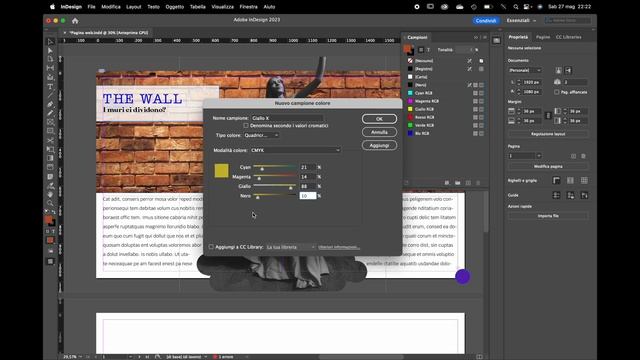Open the zoom level dropdown in status bar
The width and height of the screenshot is (640, 360).
pyautogui.click(x=80, y=357)
